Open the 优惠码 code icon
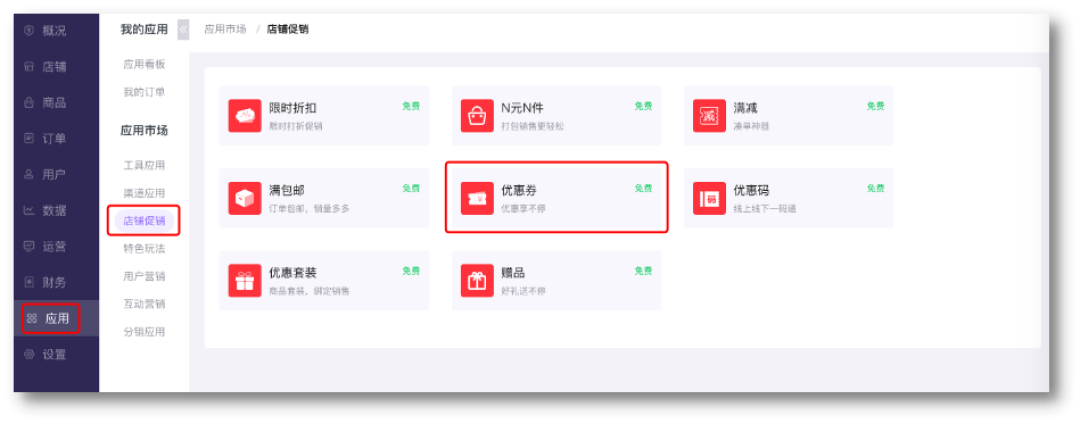1080x424 pixels. pyautogui.click(x=709, y=198)
